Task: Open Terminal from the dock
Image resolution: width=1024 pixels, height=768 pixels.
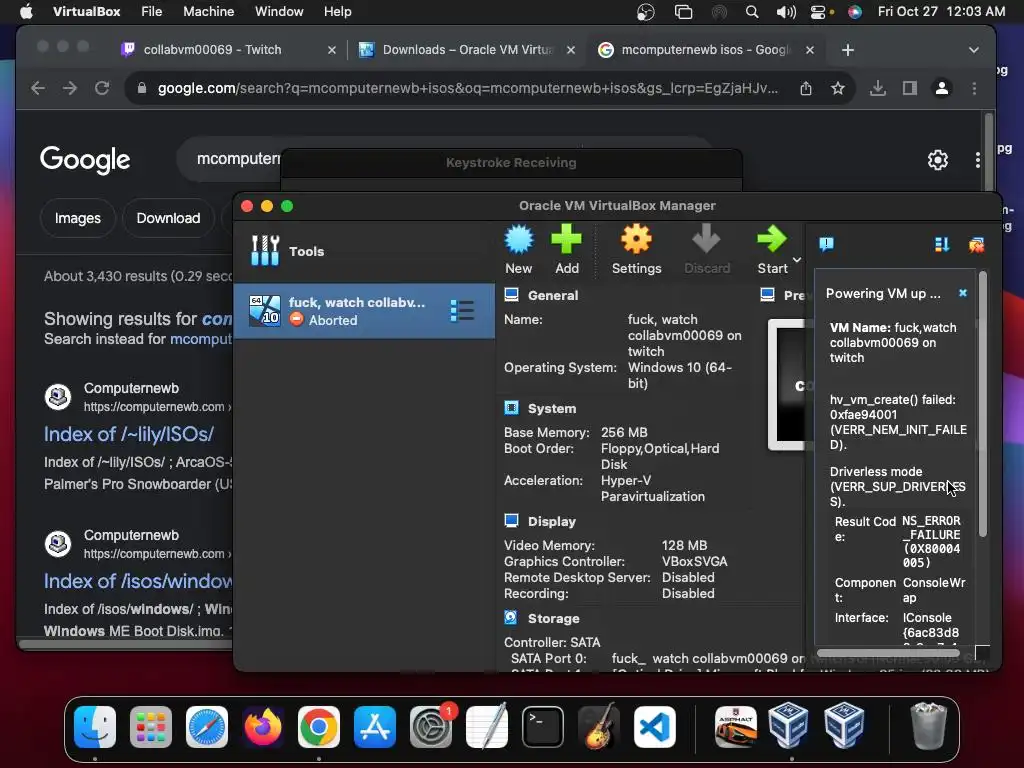Action: 543,727
